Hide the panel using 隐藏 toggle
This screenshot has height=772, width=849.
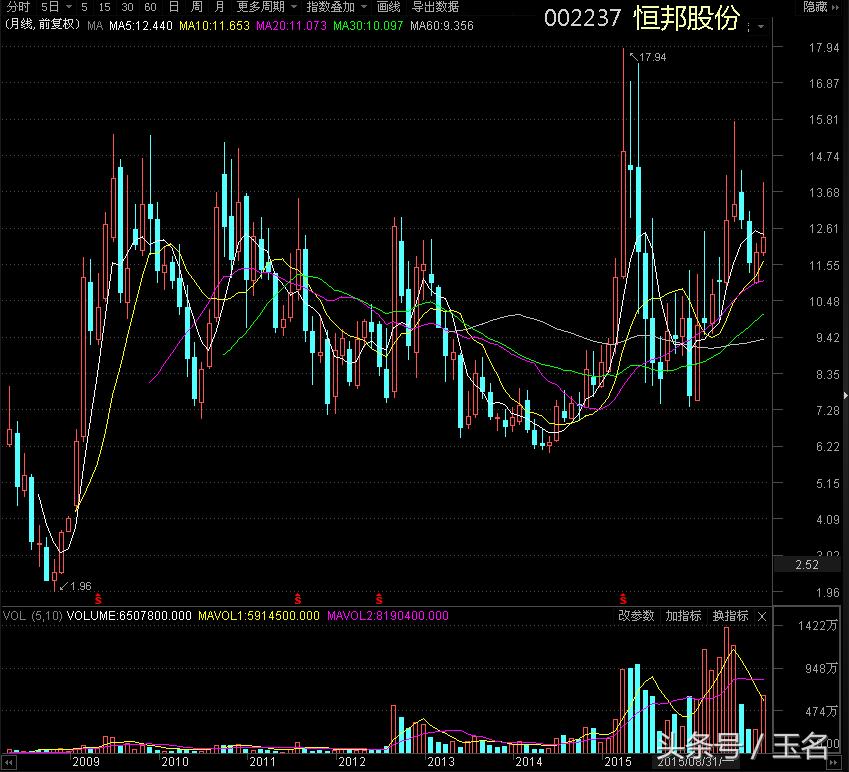coord(815,7)
